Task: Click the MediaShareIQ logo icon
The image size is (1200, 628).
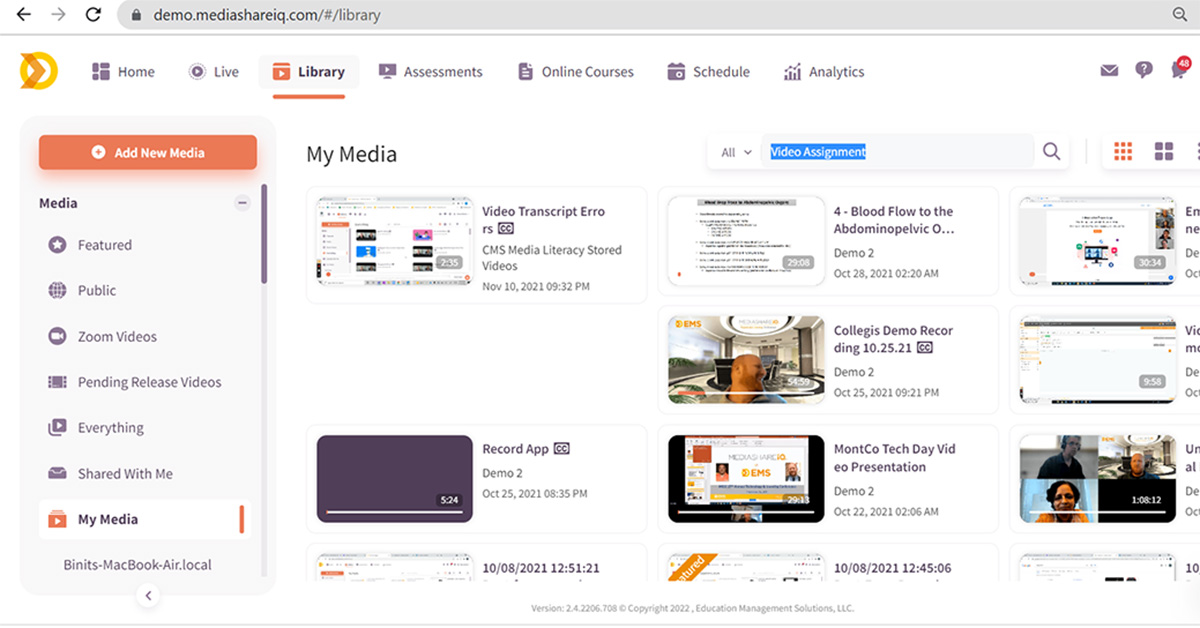Action: point(39,71)
